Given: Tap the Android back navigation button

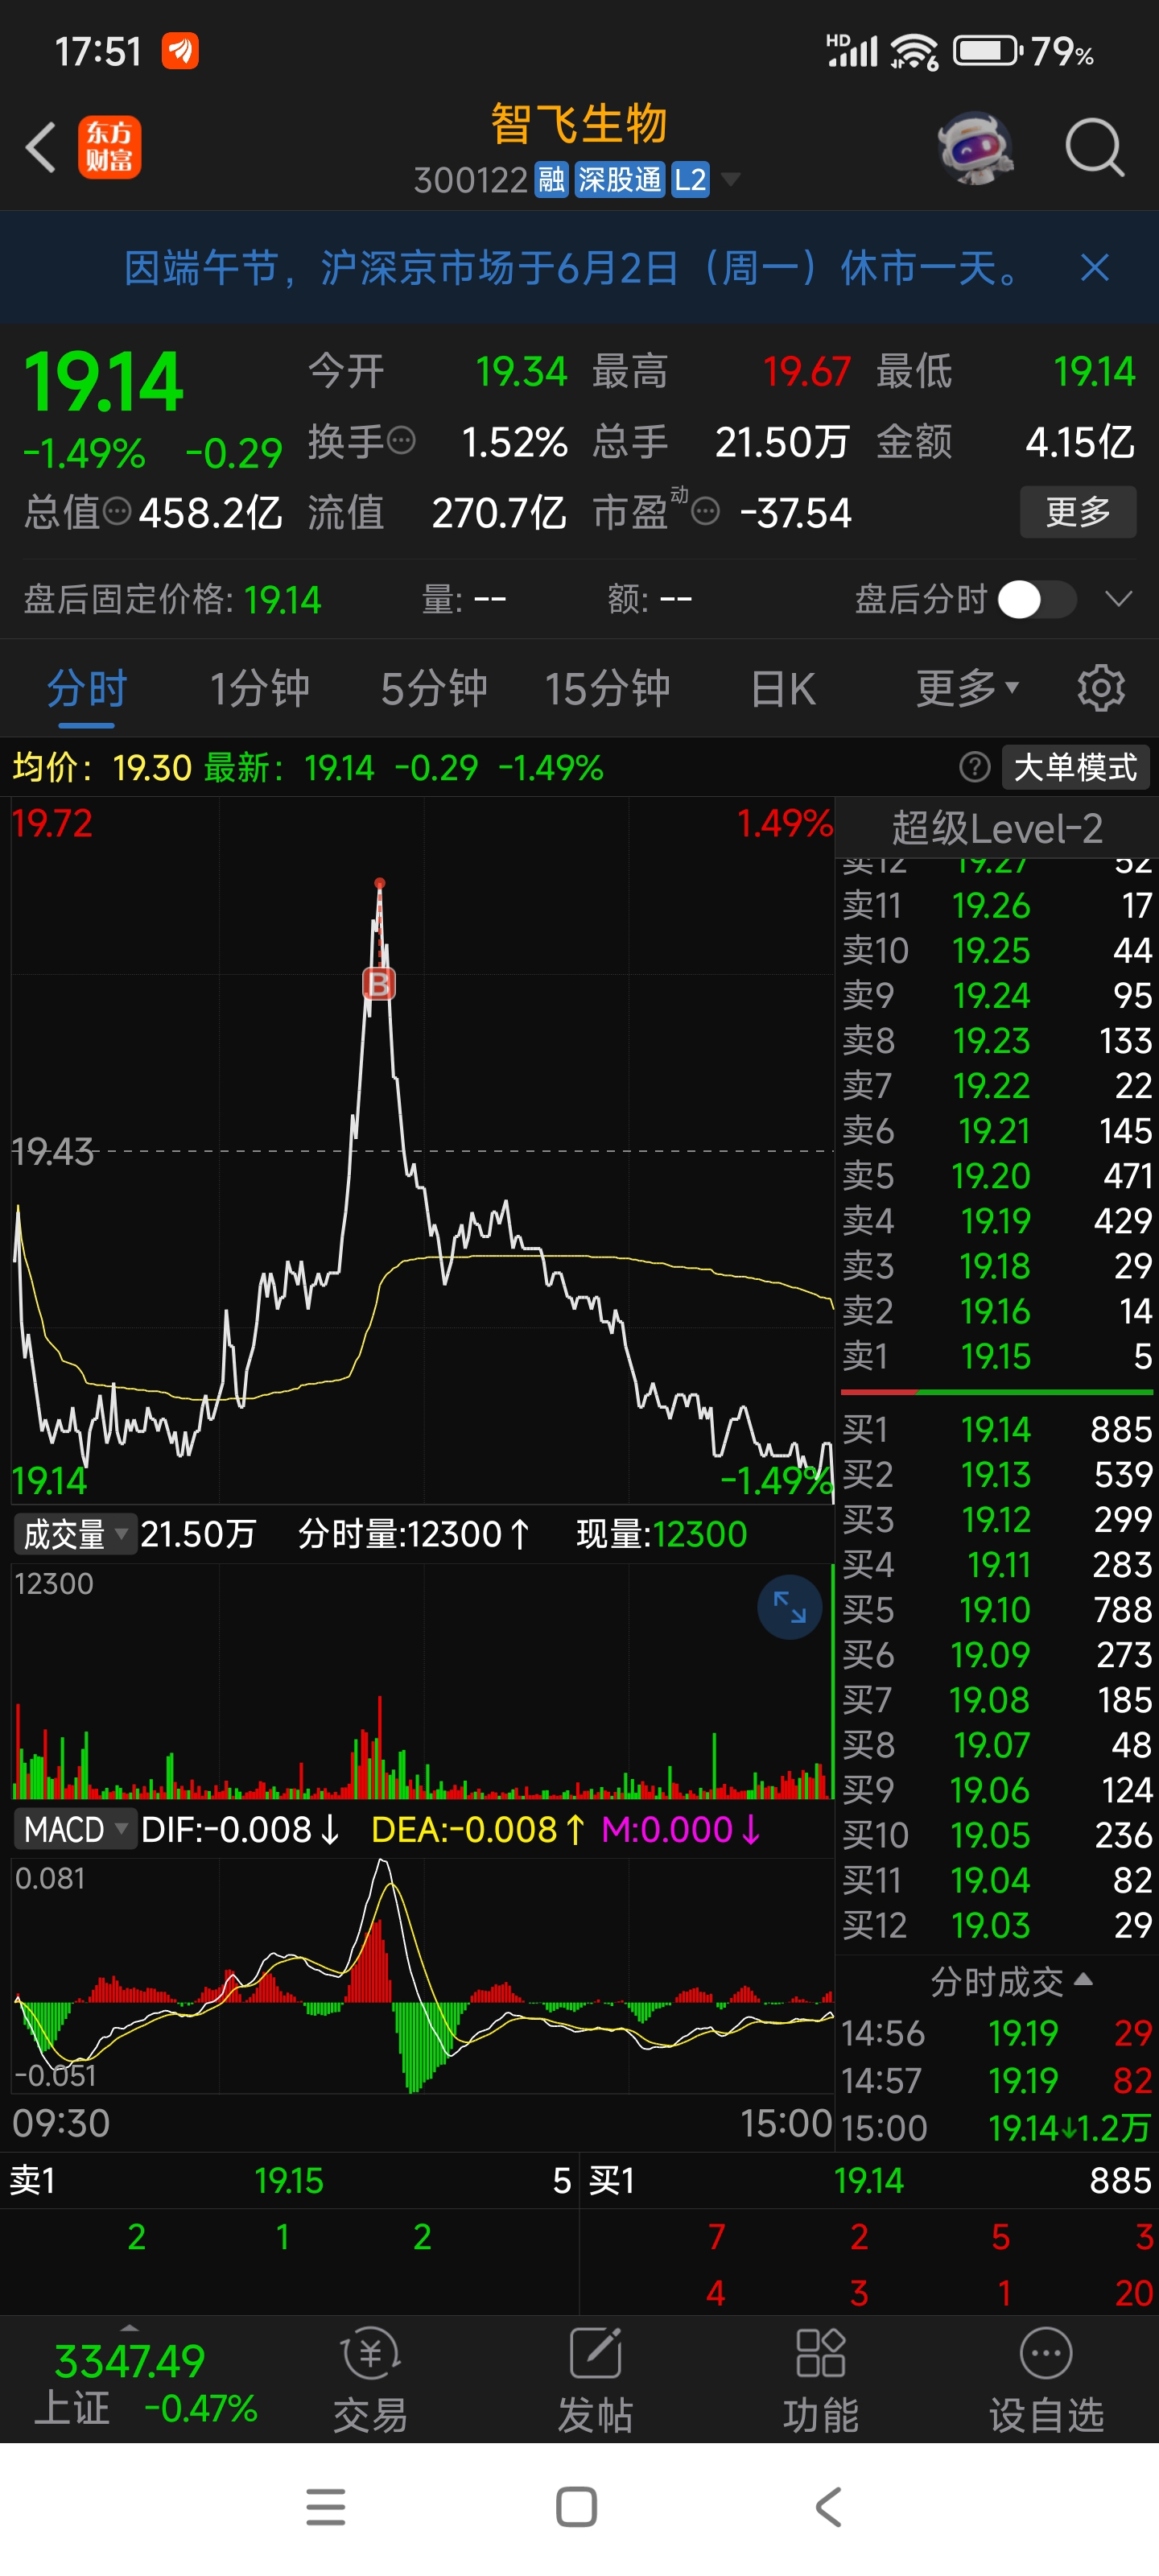Looking at the screenshot, I should coord(829,2507).
